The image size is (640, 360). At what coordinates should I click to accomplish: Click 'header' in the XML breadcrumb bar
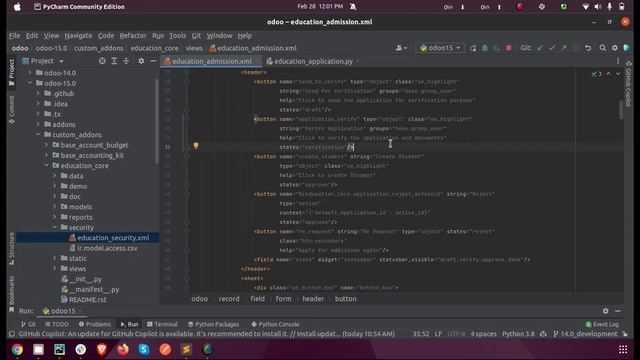[x=313, y=299]
